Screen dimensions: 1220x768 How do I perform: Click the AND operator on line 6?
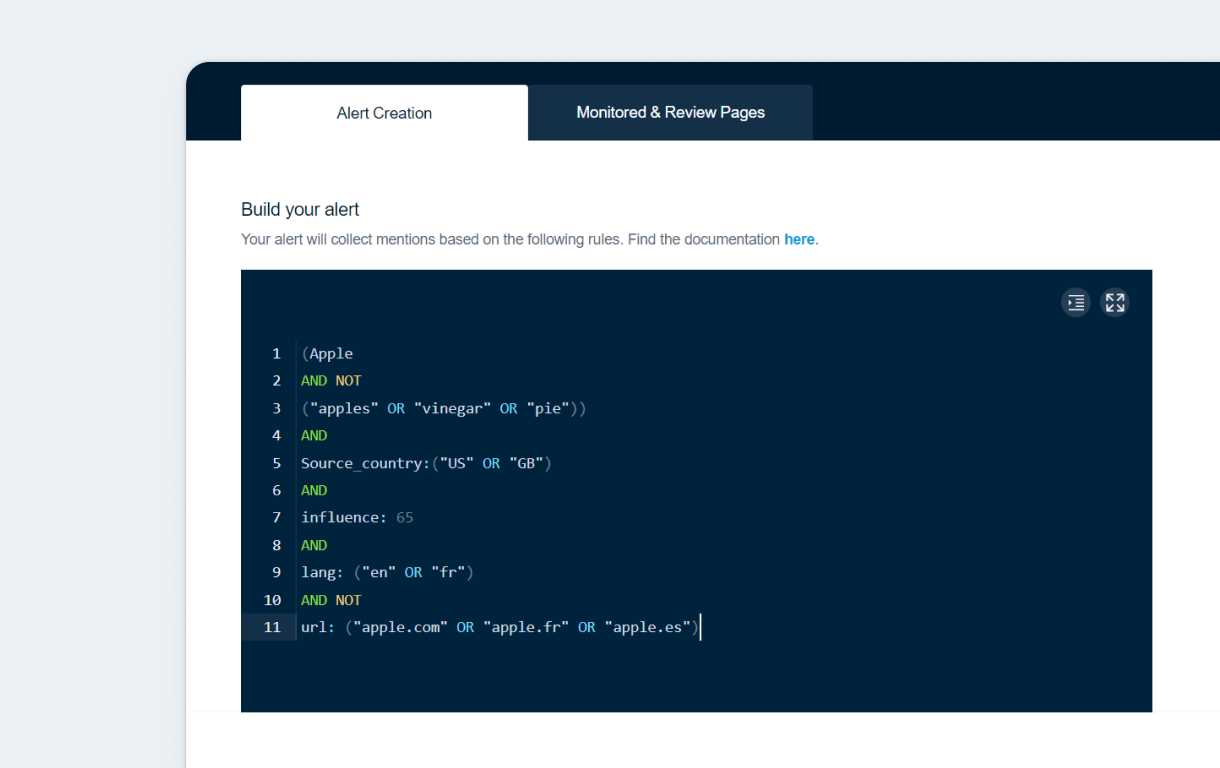[x=314, y=491]
